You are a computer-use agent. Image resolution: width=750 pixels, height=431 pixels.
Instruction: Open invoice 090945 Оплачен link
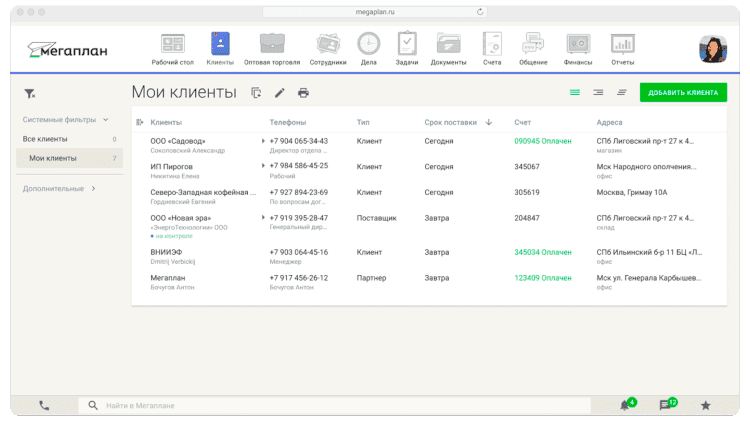pos(543,141)
